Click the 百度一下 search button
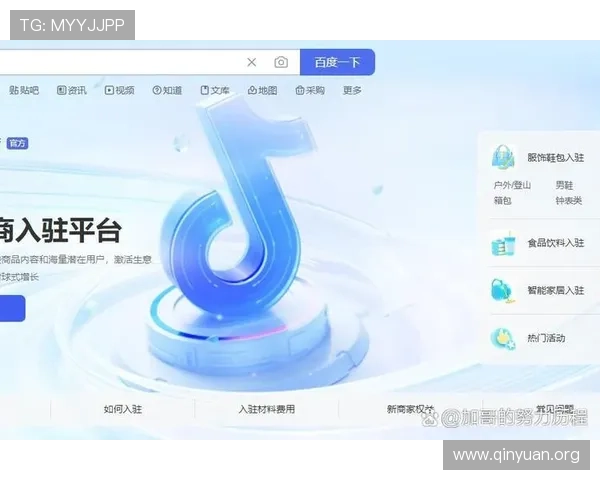This screenshot has height=480, width=600. pos(337,62)
